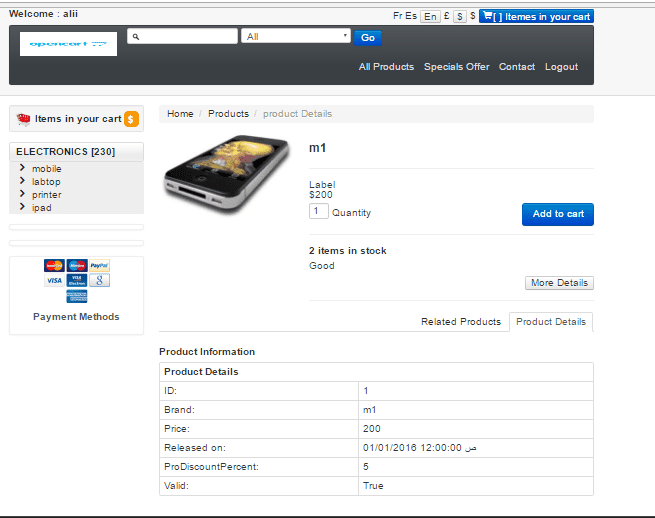This screenshot has width=655, height=518.
Task: Click the orange dollar badge in sidebar
Action: (131, 119)
